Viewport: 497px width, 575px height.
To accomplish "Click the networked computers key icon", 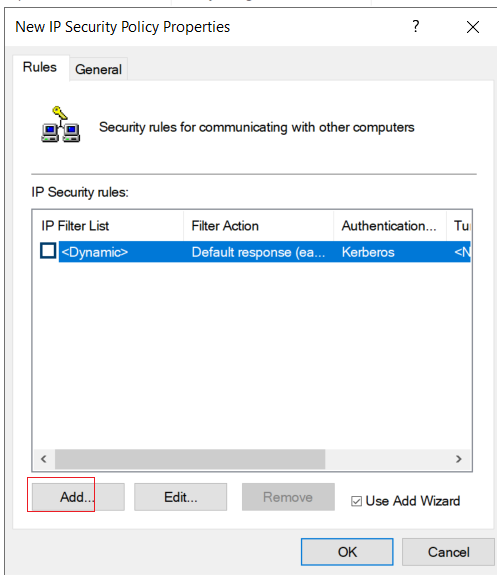I will [x=61, y=124].
